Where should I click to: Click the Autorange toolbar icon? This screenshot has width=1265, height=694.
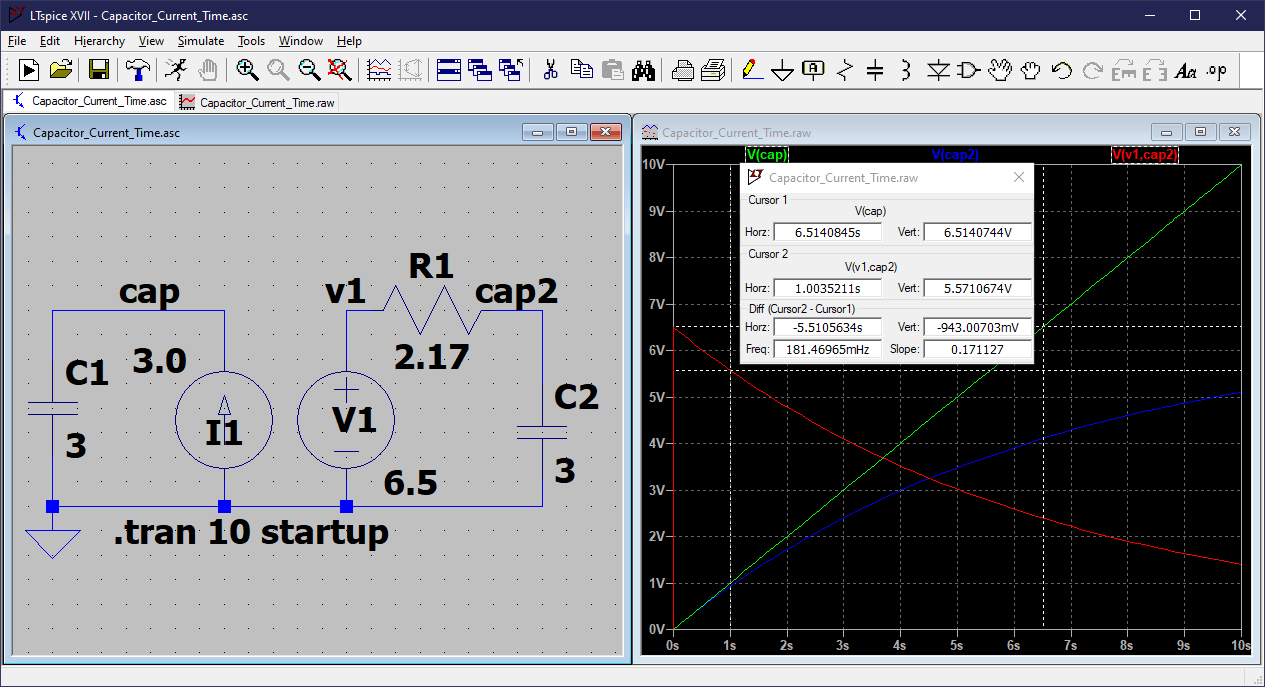410,70
